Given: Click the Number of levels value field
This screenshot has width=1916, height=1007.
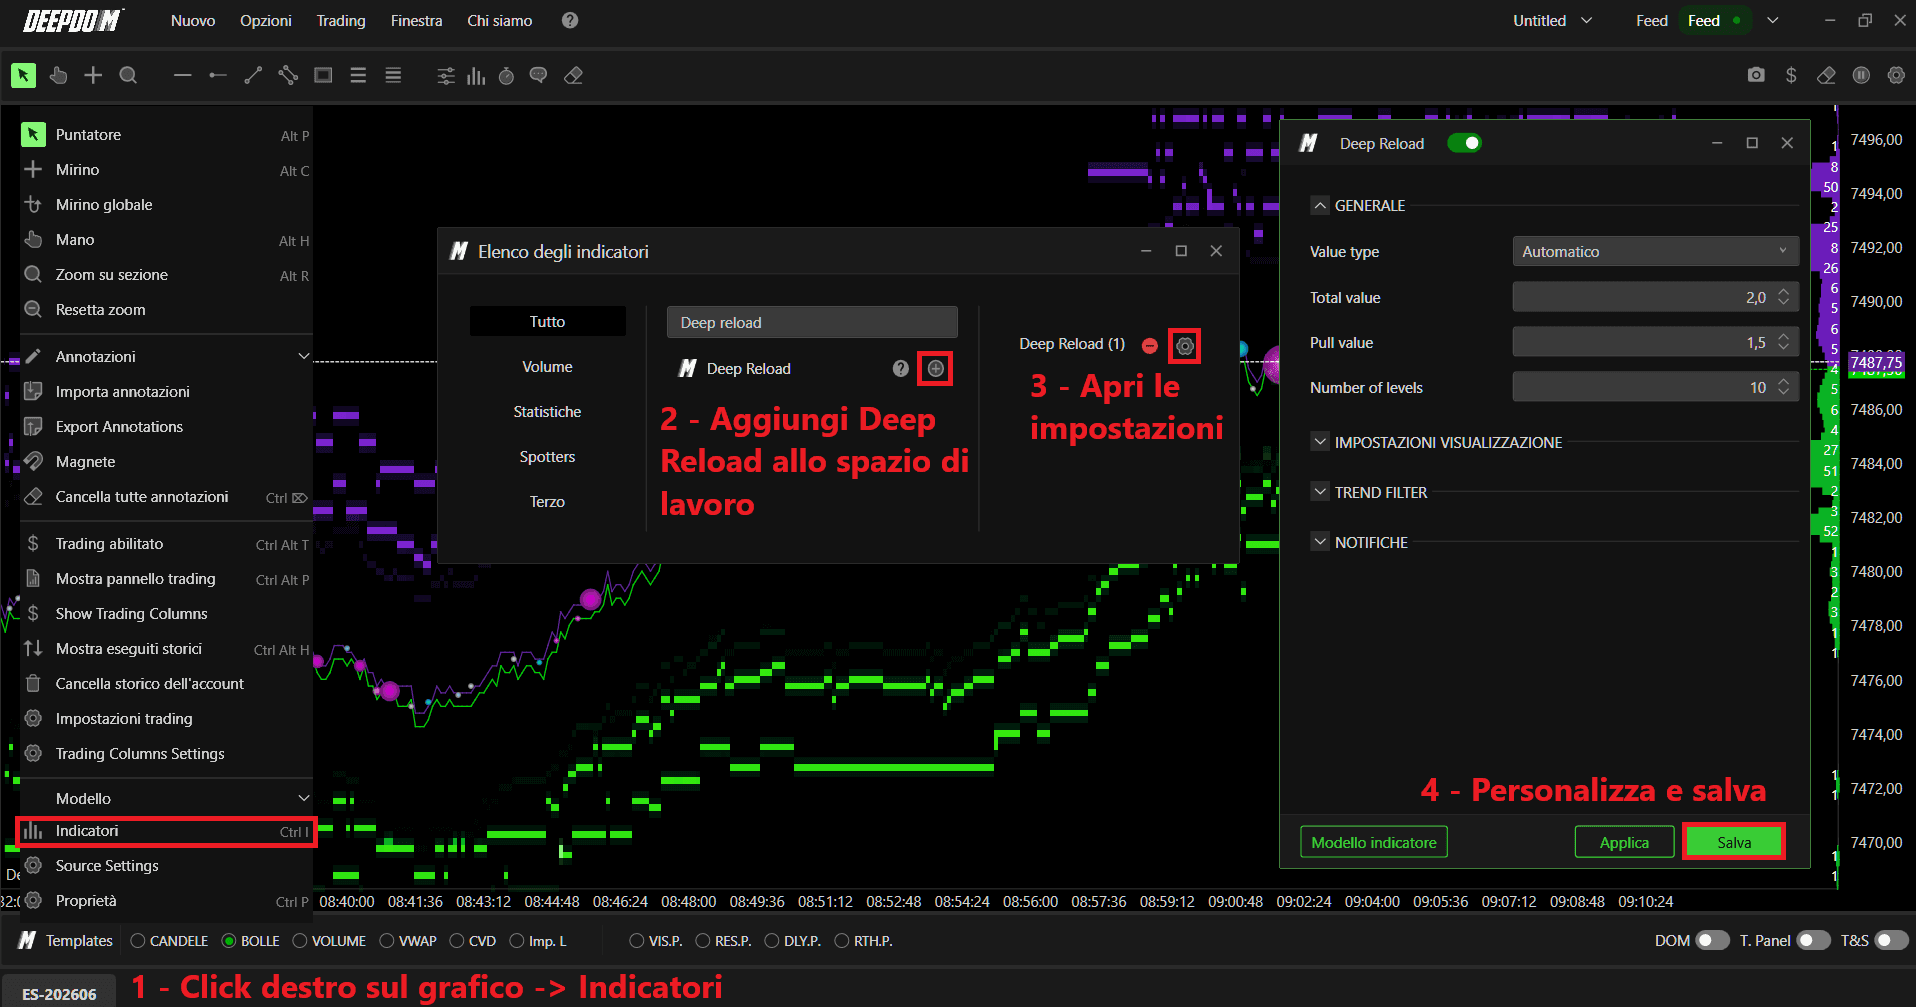Looking at the screenshot, I should (1655, 387).
